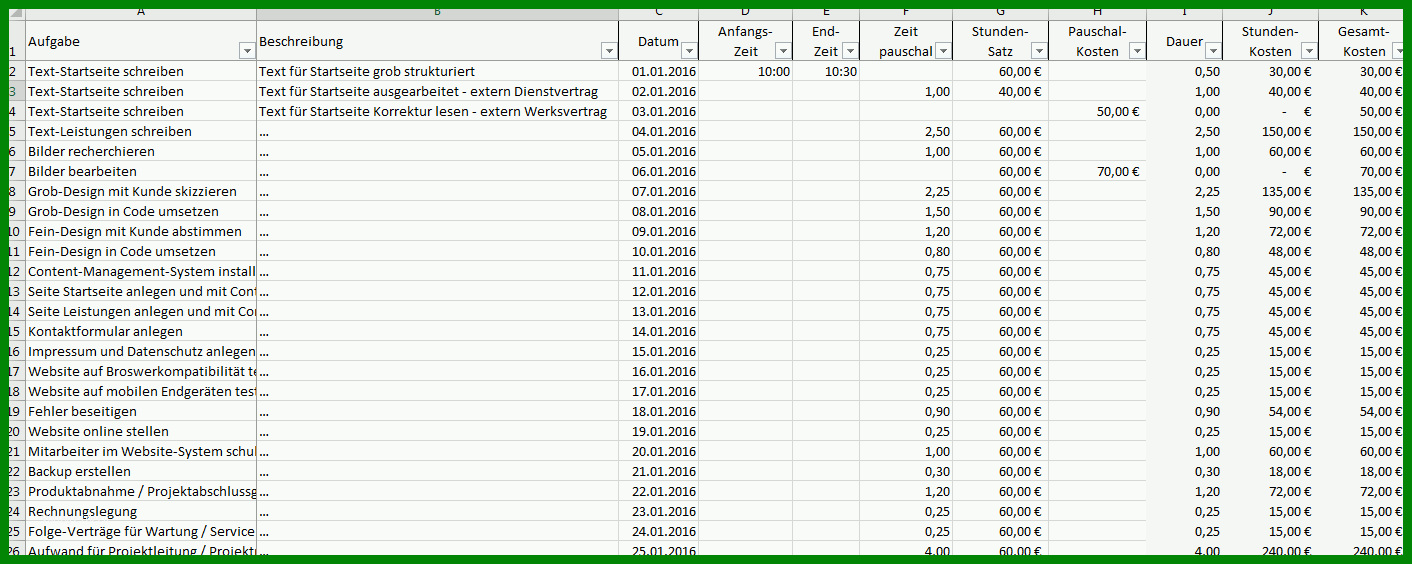Image resolution: width=1412 pixels, height=564 pixels.
Task: Select task cell 'Backup erstellen'
Action: pyautogui.click(x=140, y=471)
